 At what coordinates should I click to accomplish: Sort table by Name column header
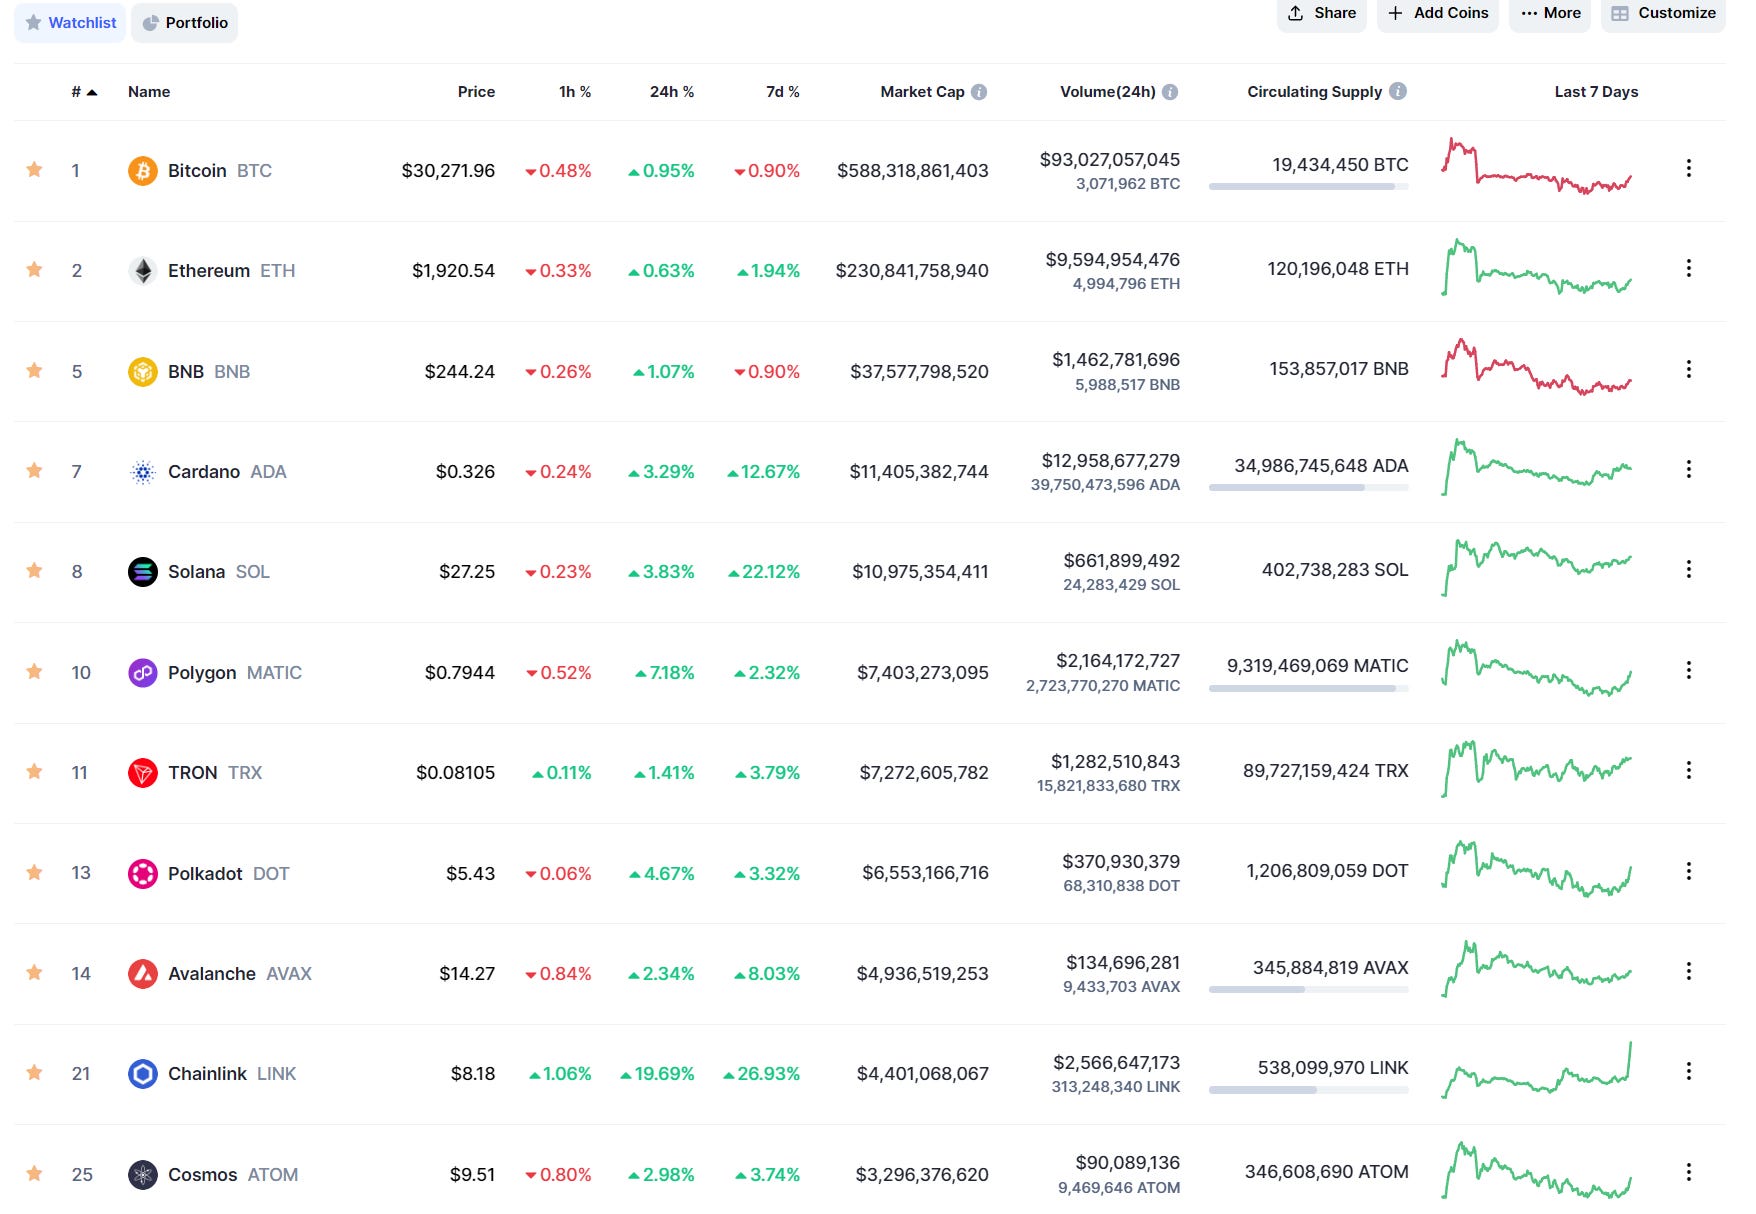(149, 92)
